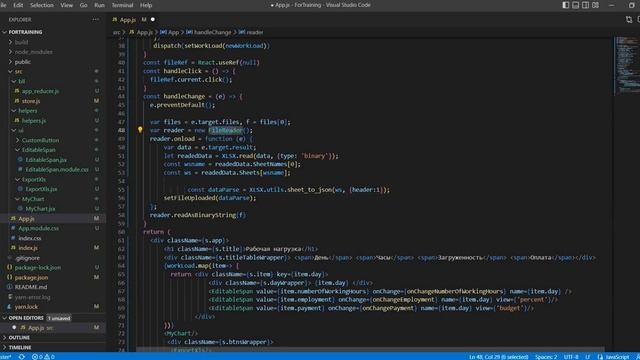Collapse the helpers folder
This screenshot has width=640, height=360.
pyautogui.click(x=14, y=111)
